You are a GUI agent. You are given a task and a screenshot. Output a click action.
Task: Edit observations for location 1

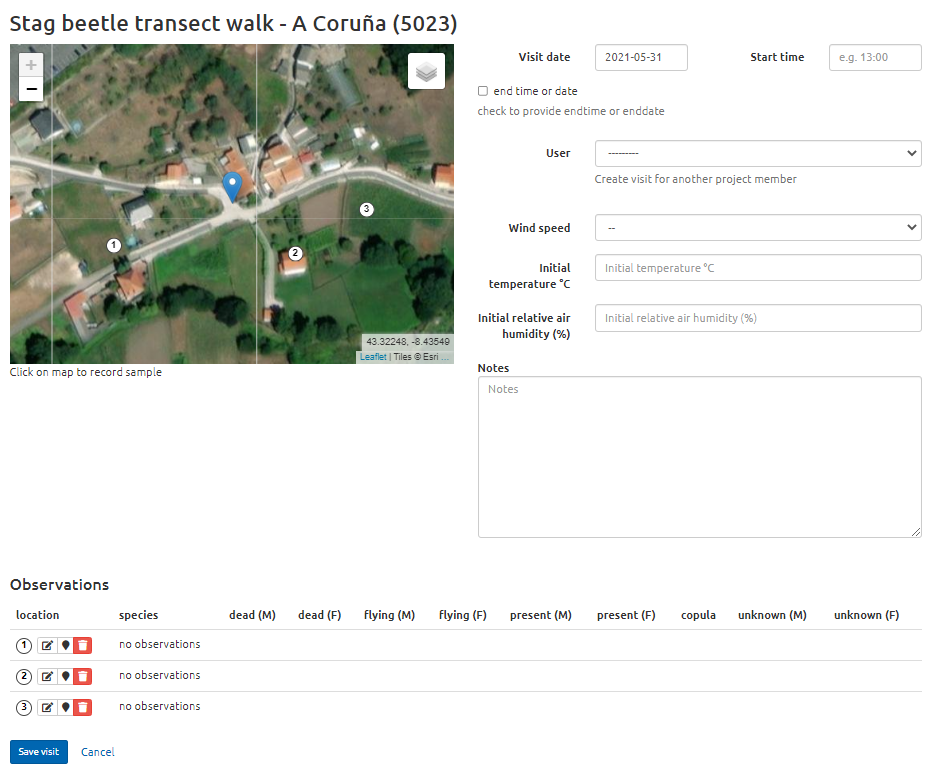tap(47, 646)
